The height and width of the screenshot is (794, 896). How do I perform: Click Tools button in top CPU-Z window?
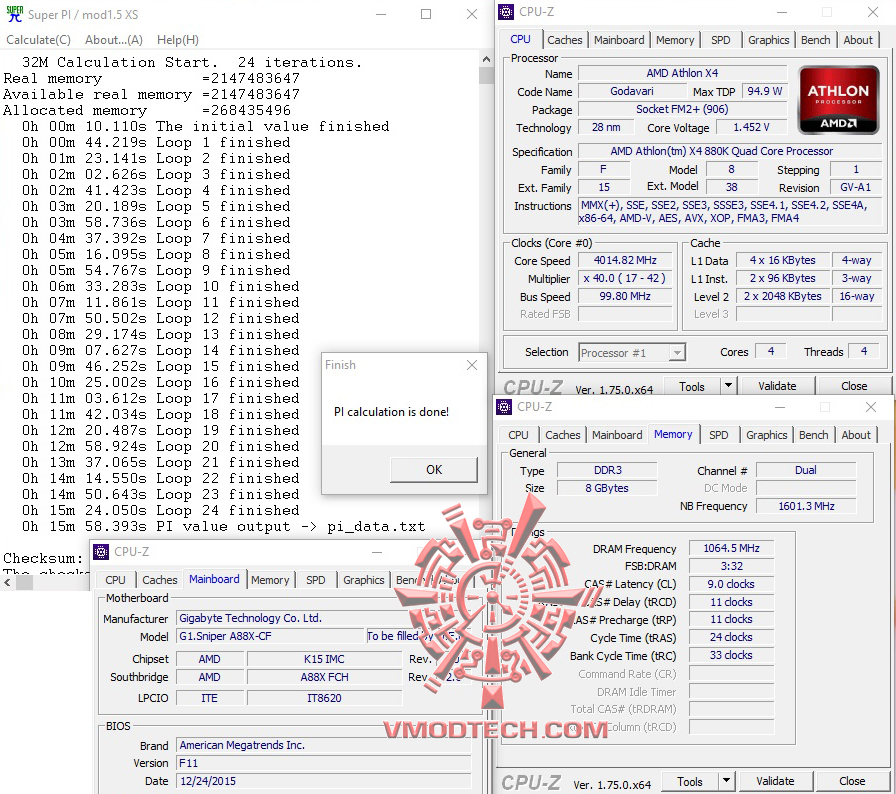[691, 387]
